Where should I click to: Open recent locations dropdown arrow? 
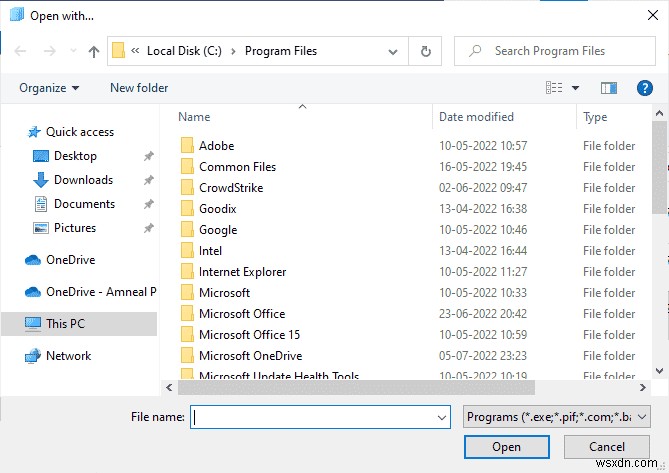pyautogui.click(x=73, y=51)
